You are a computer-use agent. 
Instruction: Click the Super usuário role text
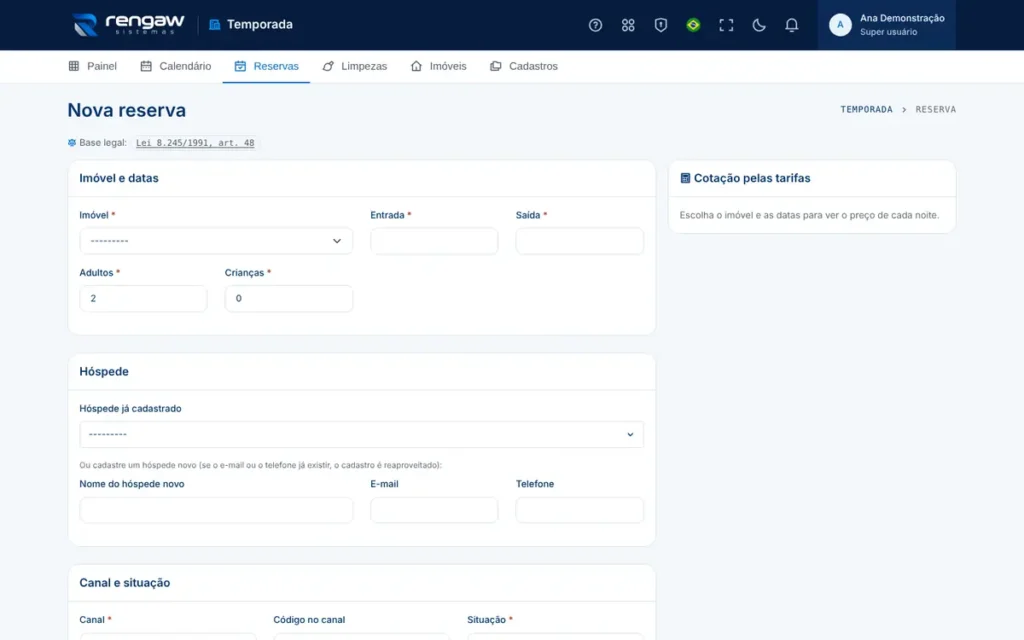(888, 32)
